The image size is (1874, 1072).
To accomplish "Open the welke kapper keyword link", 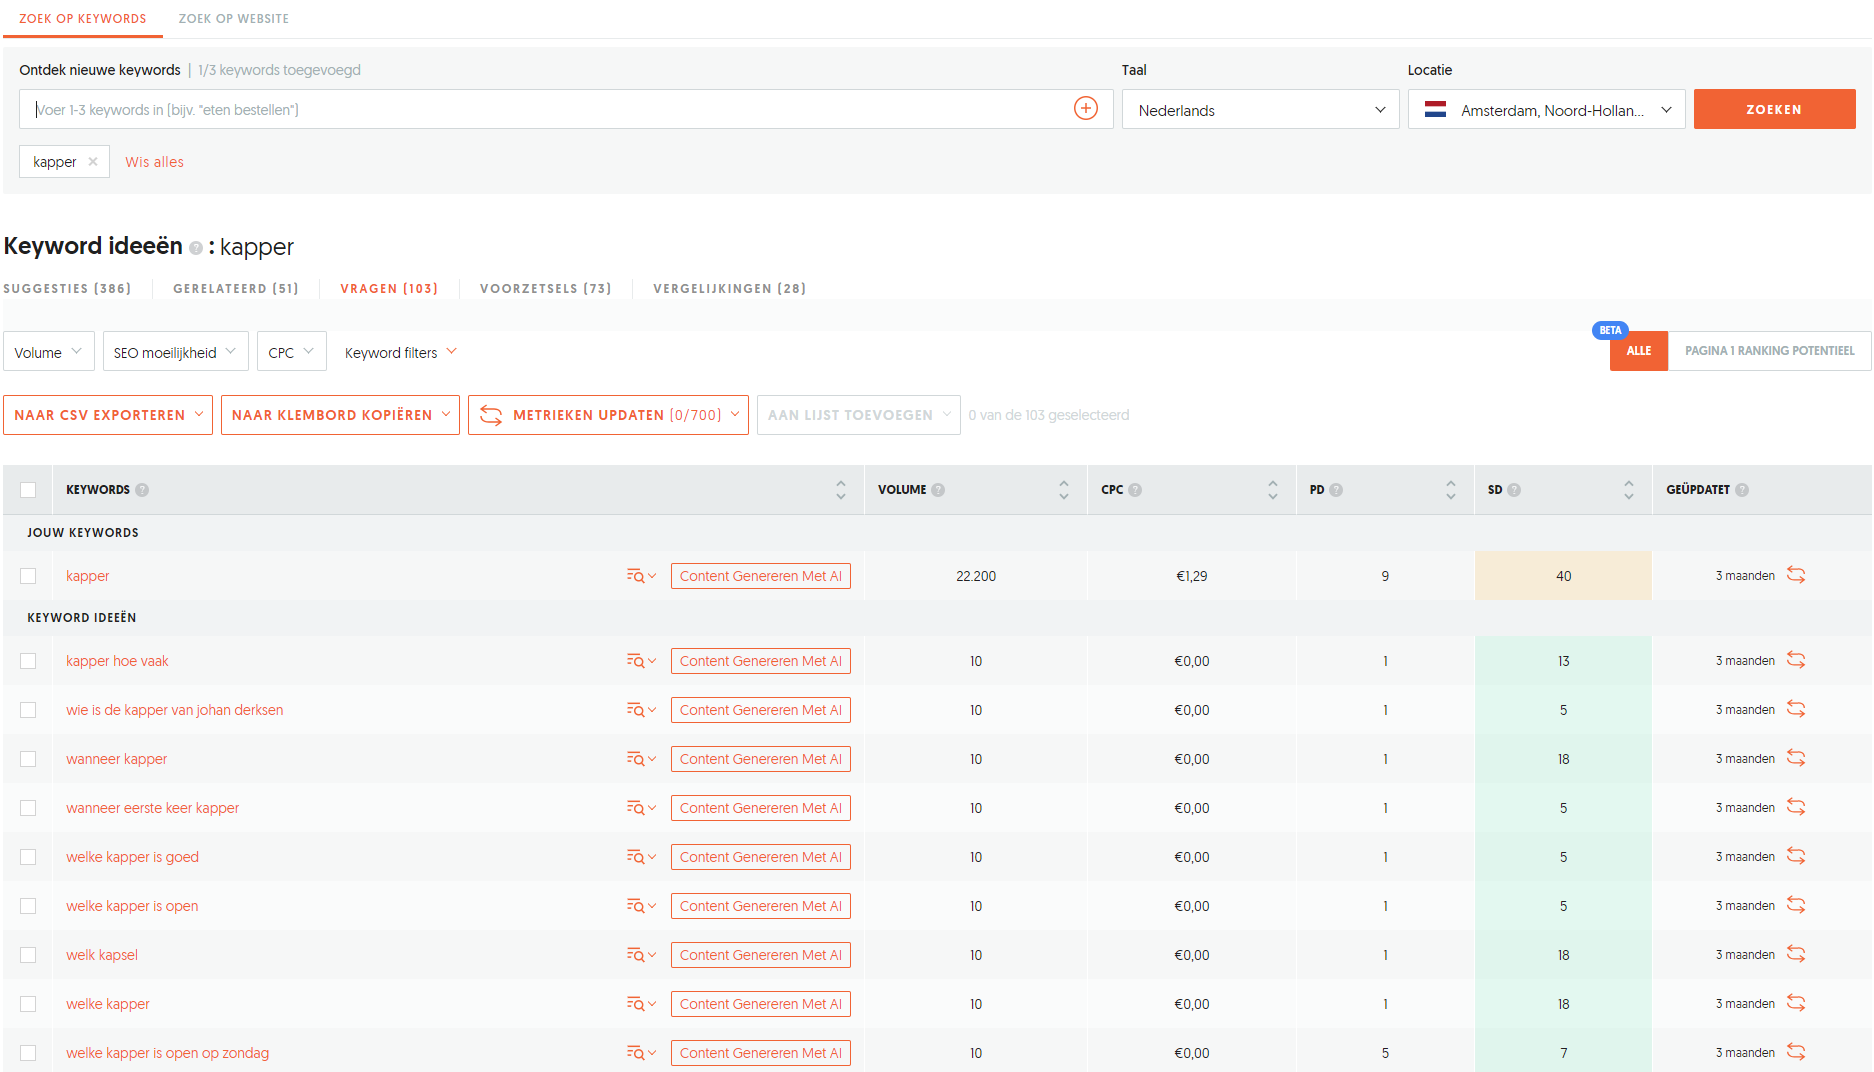I will coord(108,1004).
